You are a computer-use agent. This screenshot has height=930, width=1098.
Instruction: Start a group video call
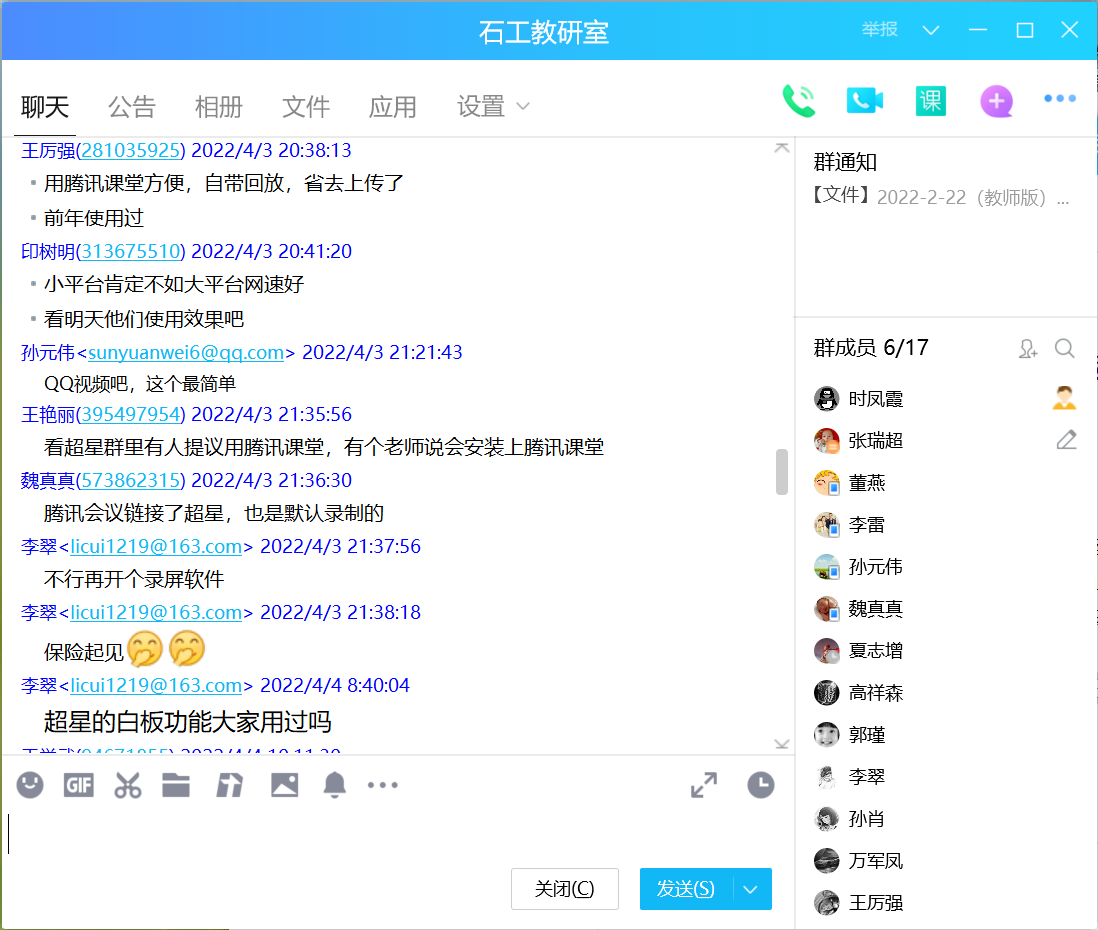pos(865,101)
